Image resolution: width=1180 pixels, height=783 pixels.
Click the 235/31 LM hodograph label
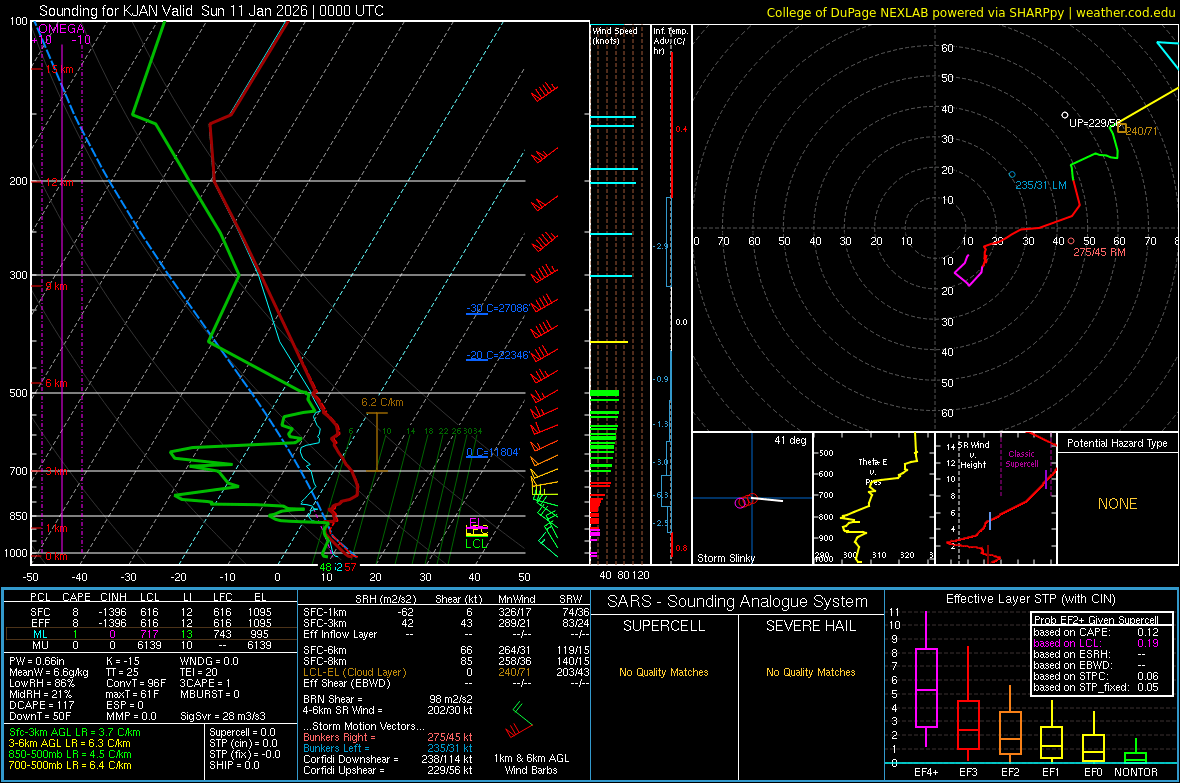[1041, 185]
